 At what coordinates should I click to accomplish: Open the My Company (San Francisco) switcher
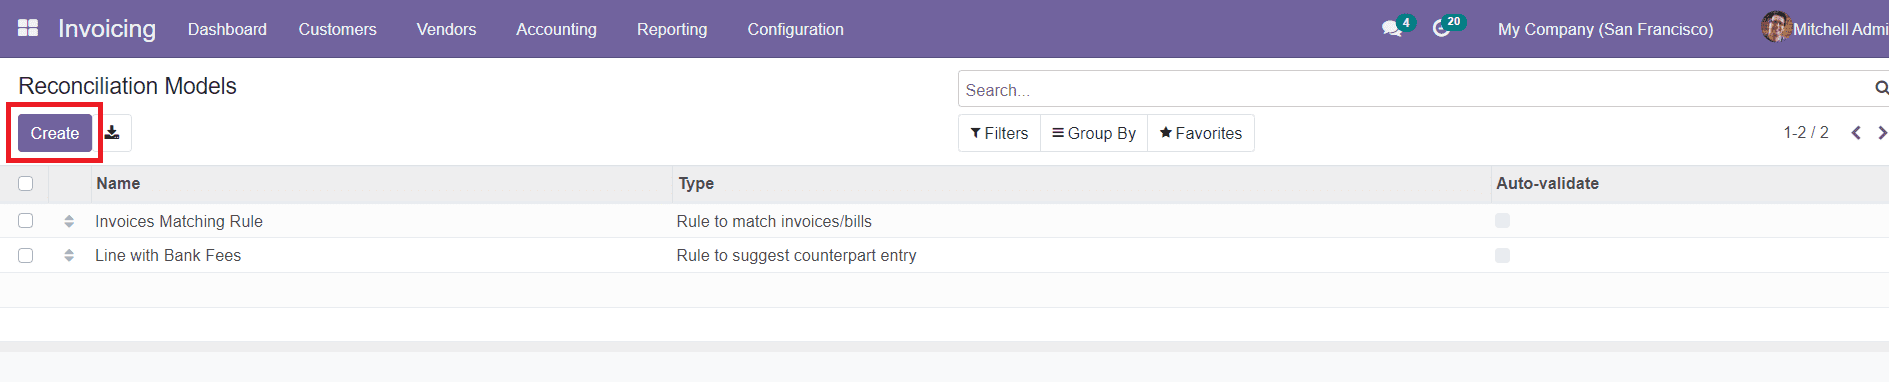[x=1605, y=29]
